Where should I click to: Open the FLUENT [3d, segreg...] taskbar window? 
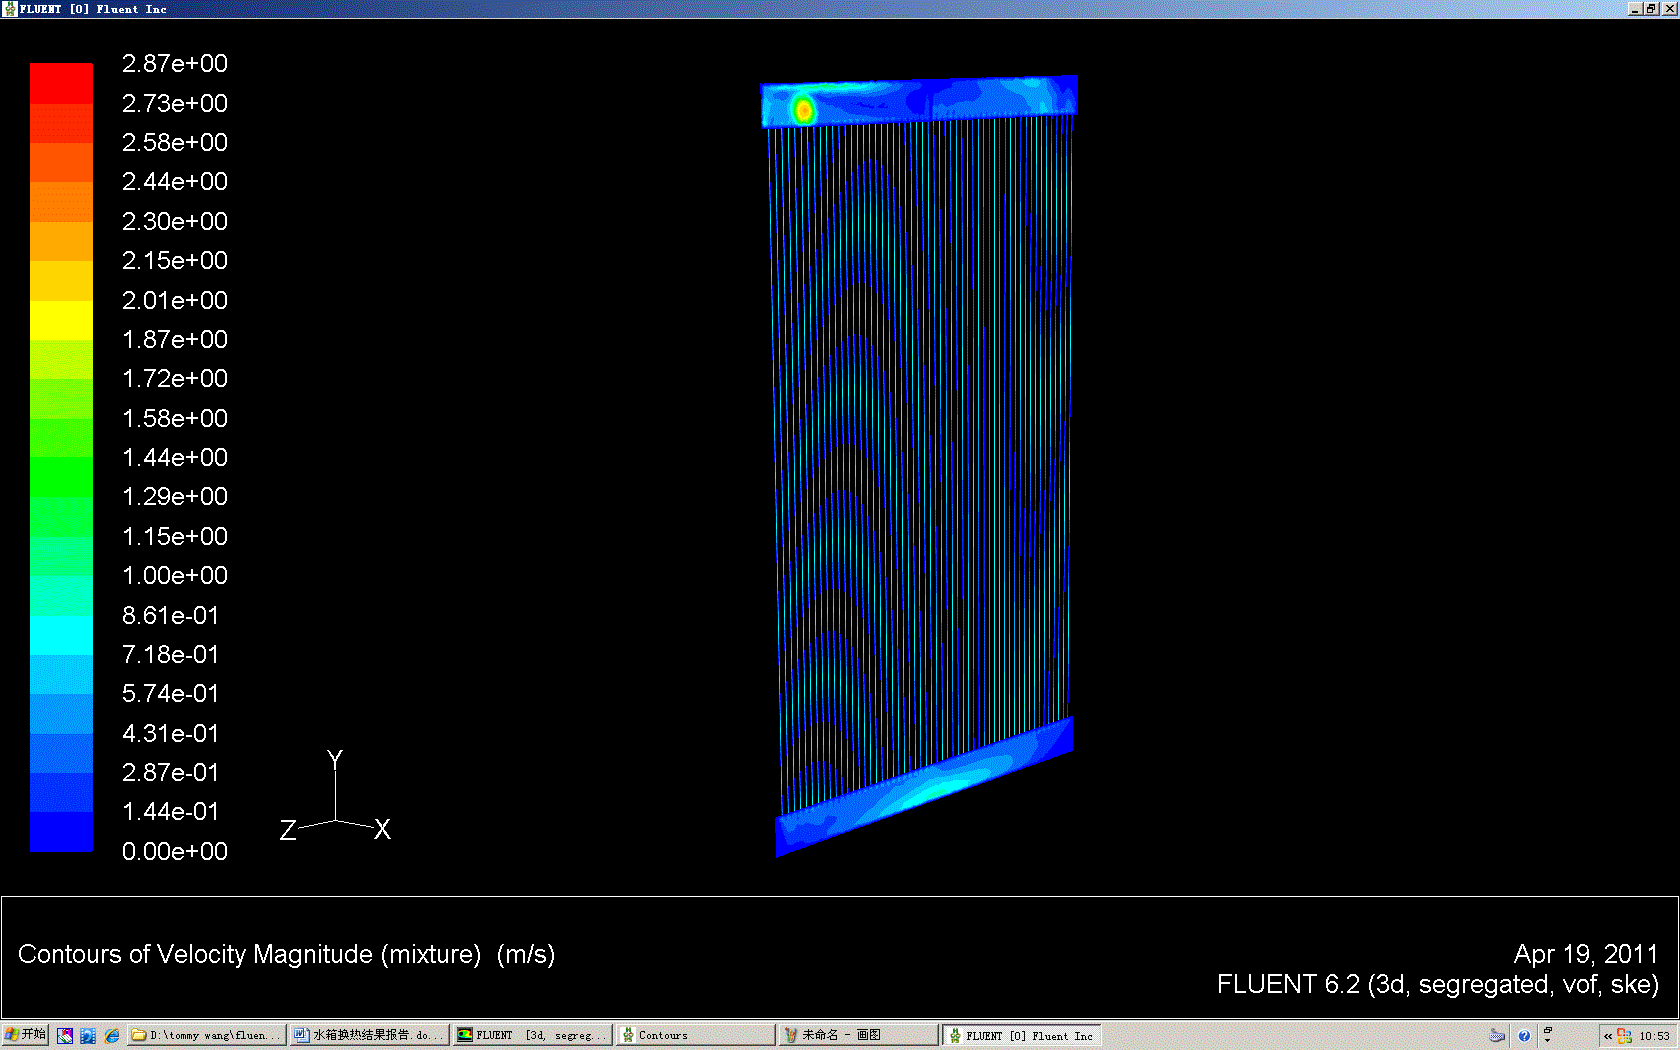(531, 1036)
